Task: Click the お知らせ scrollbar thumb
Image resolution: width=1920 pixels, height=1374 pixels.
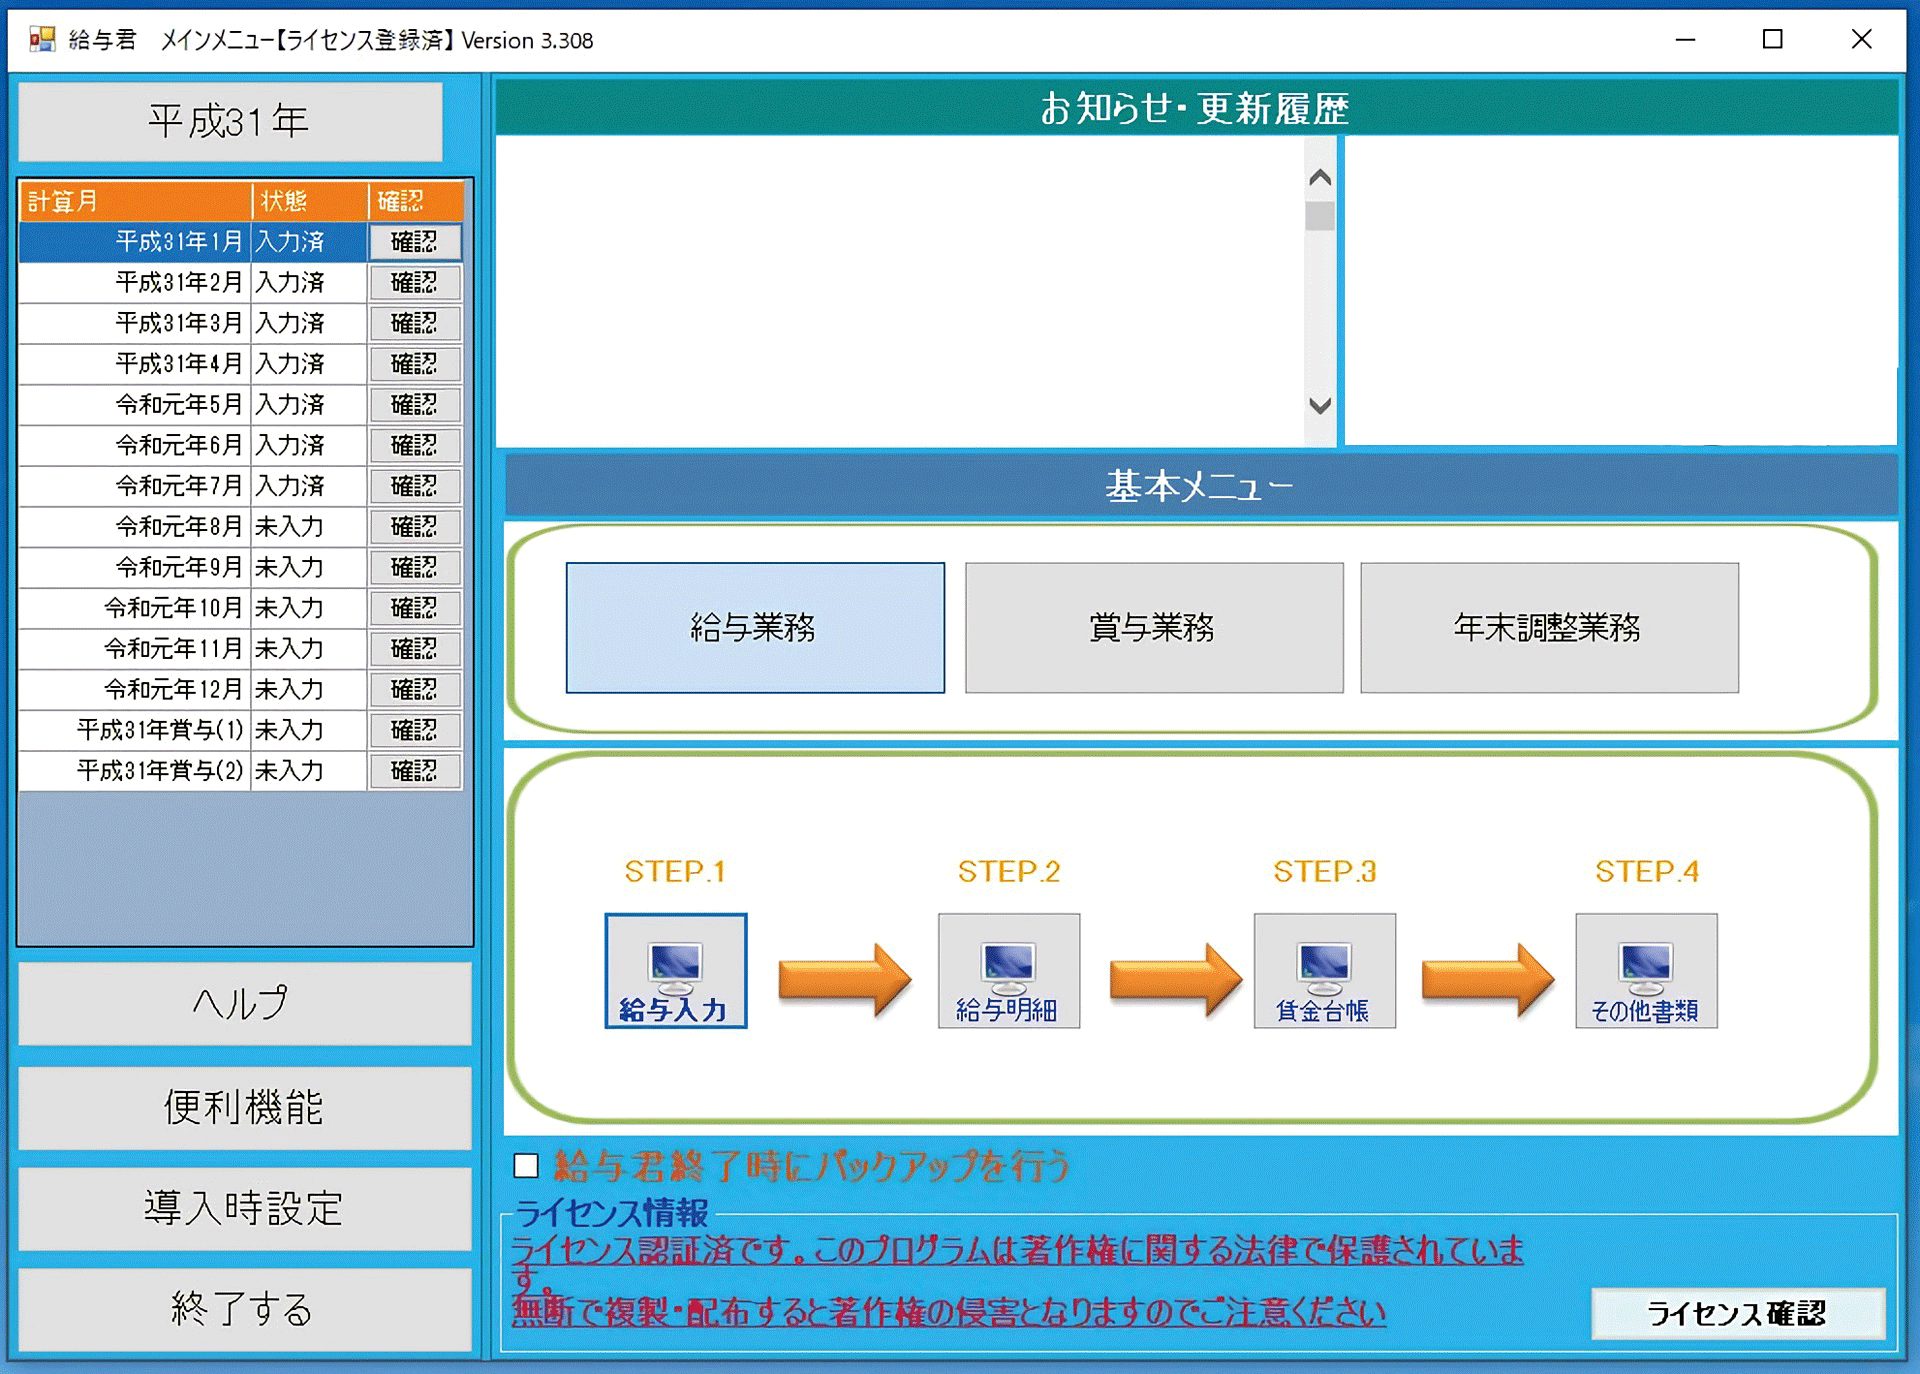Action: pyautogui.click(x=1320, y=216)
